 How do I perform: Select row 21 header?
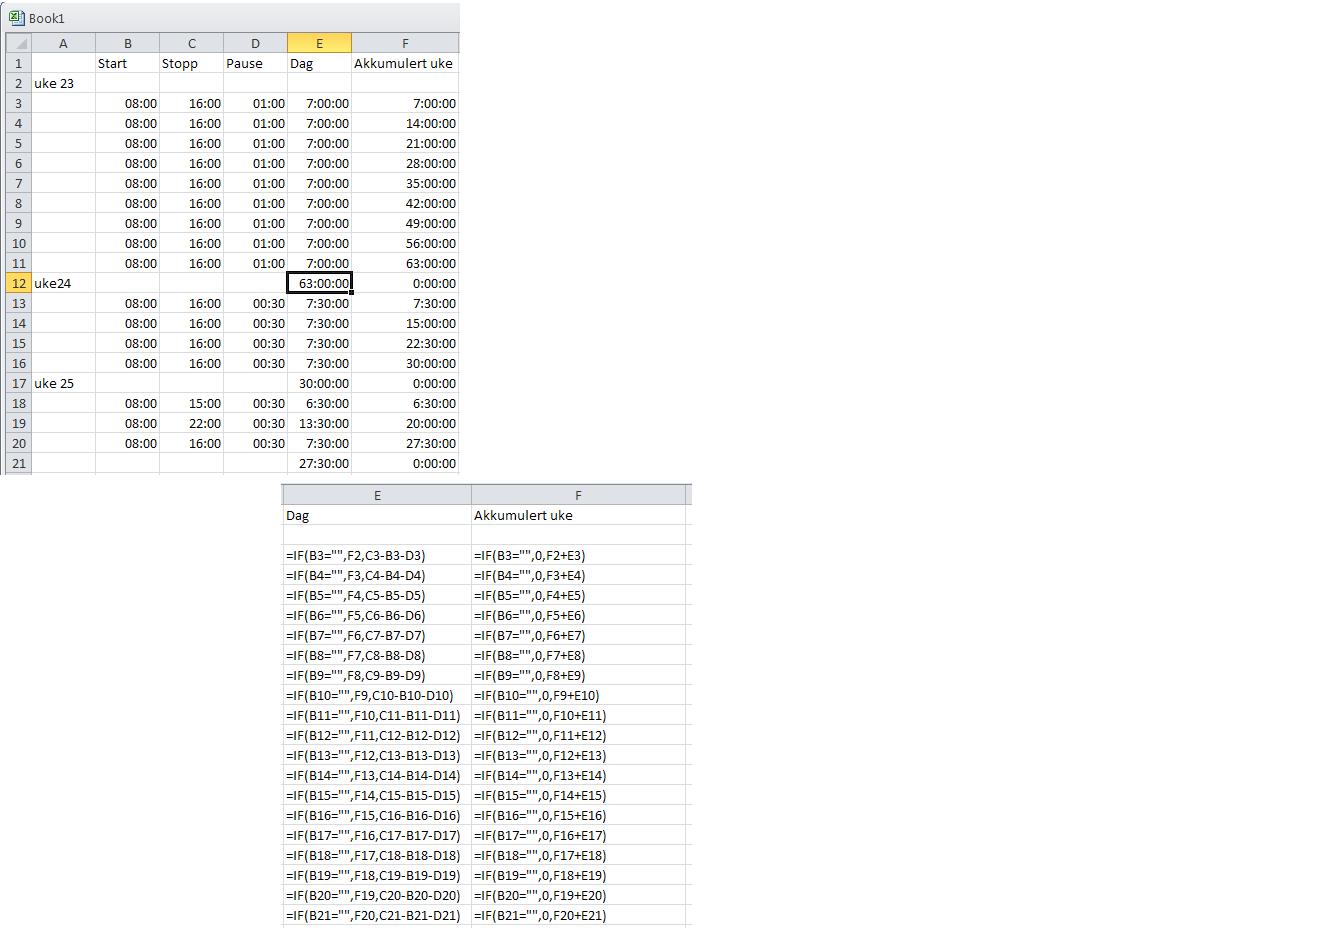pos(18,463)
